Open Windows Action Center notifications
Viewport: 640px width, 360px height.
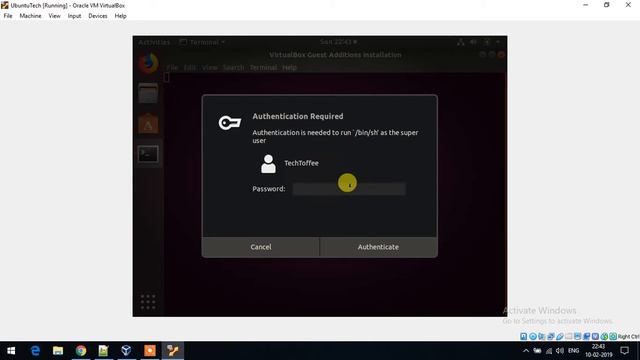tap(624, 351)
